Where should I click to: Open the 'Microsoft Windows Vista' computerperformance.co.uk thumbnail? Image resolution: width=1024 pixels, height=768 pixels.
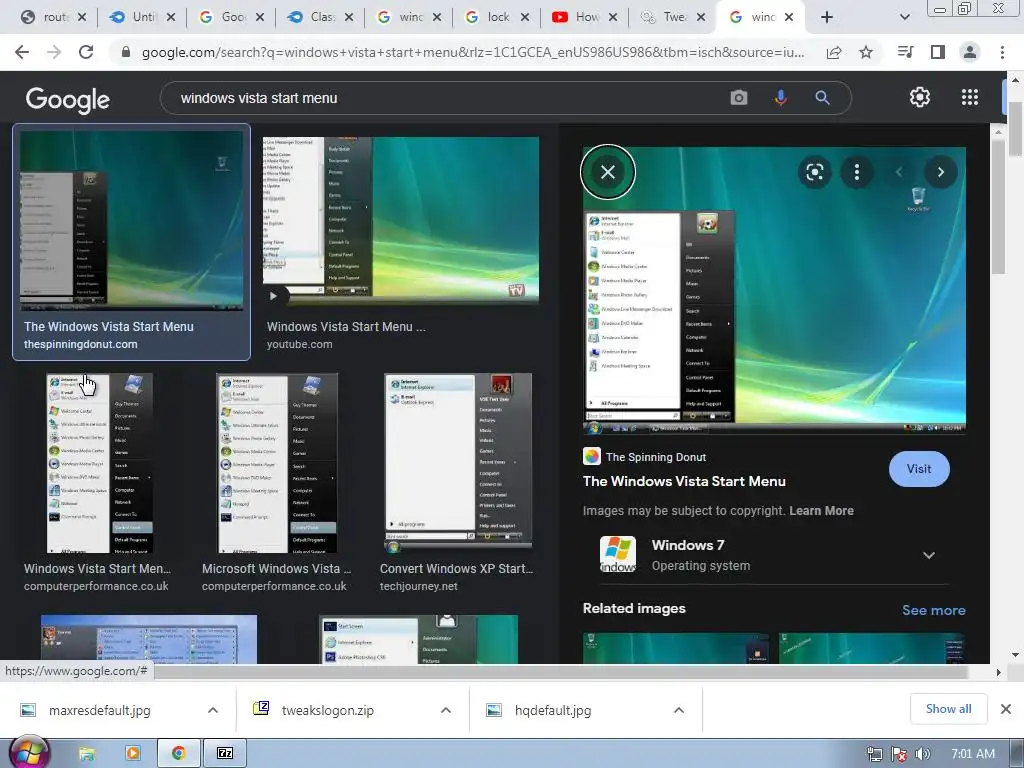(x=278, y=463)
